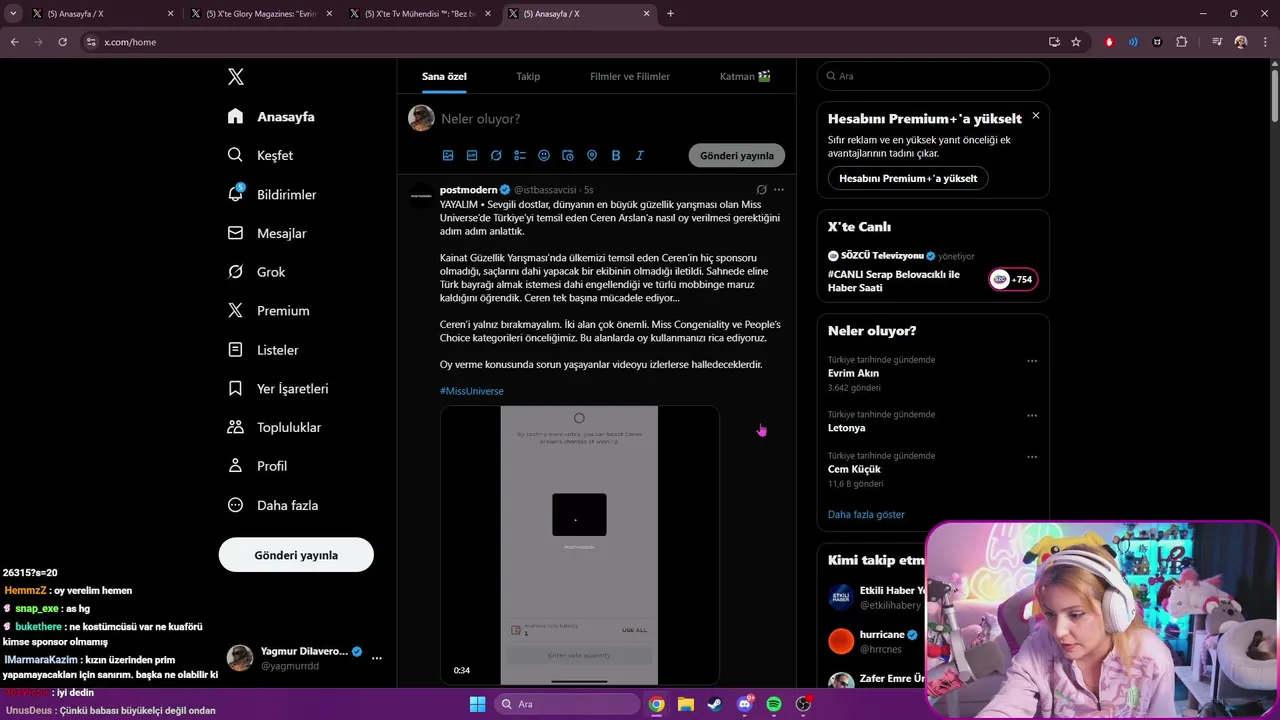Screen dimensions: 1280x720
Task: Open Premium in the sidebar
Action: pyautogui.click(x=268, y=311)
